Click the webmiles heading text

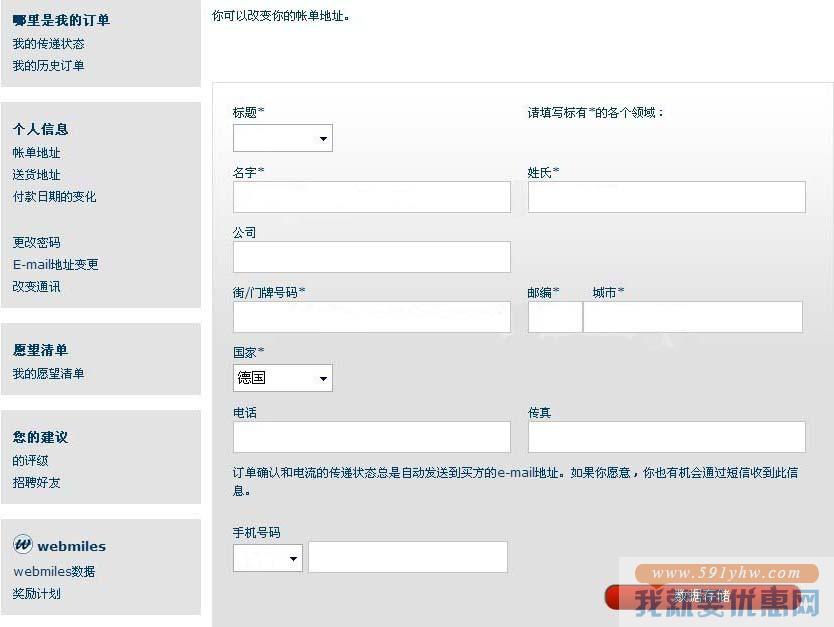tap(72, 546)
